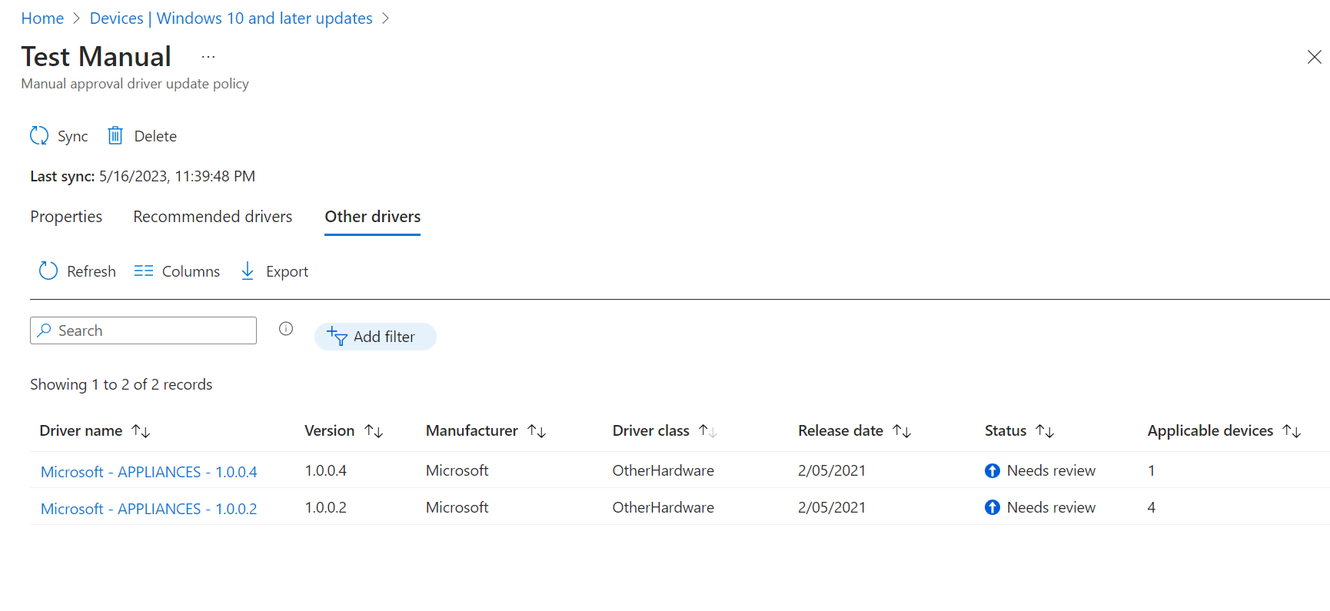The height and width of the screenshot is (611, 1330).
Task: Sort the table by Version
Action: (x=374, y=431)
